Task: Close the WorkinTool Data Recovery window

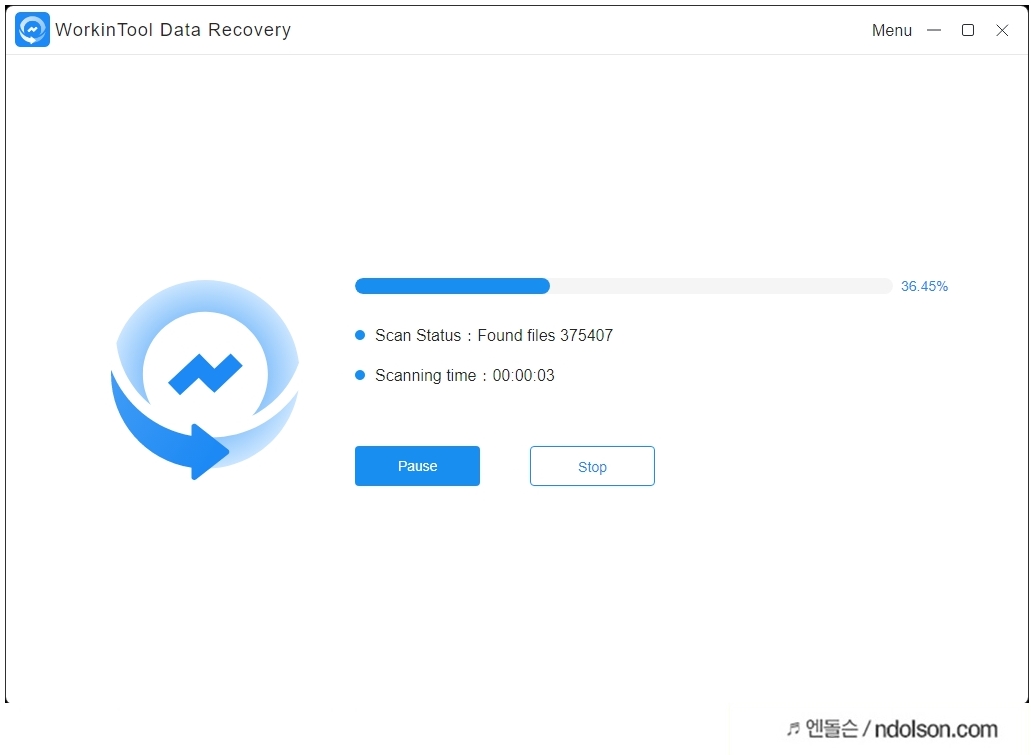Action: [x=1002, y=30]
